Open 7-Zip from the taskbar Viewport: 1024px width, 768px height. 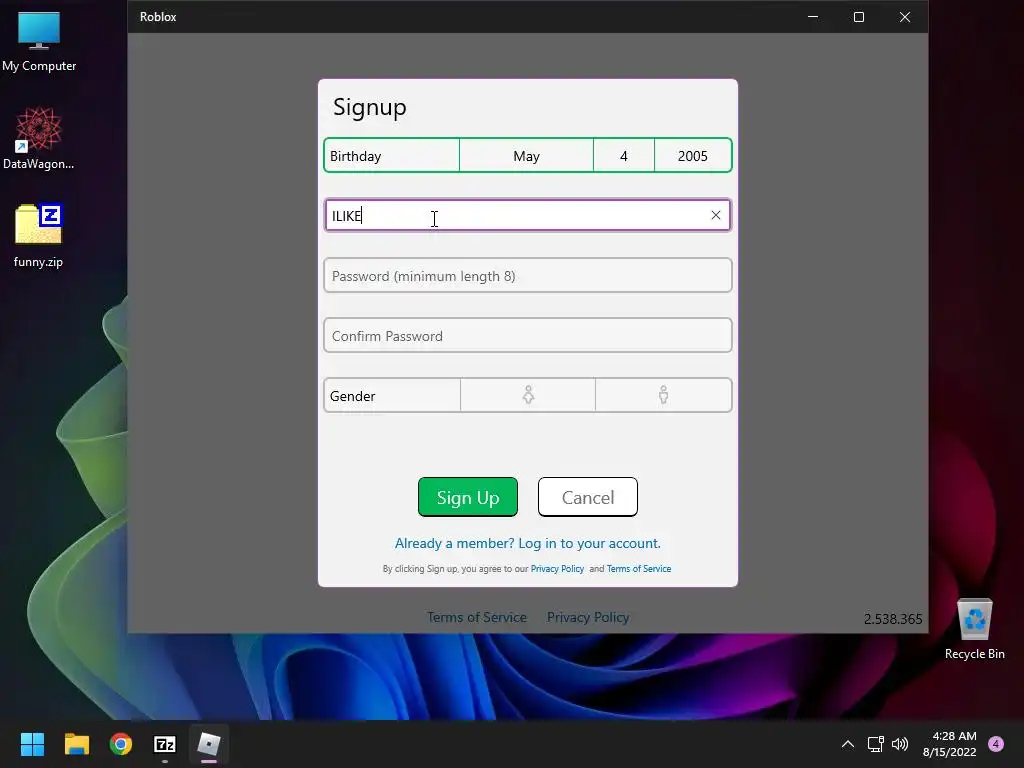click(x=165, y=744)
